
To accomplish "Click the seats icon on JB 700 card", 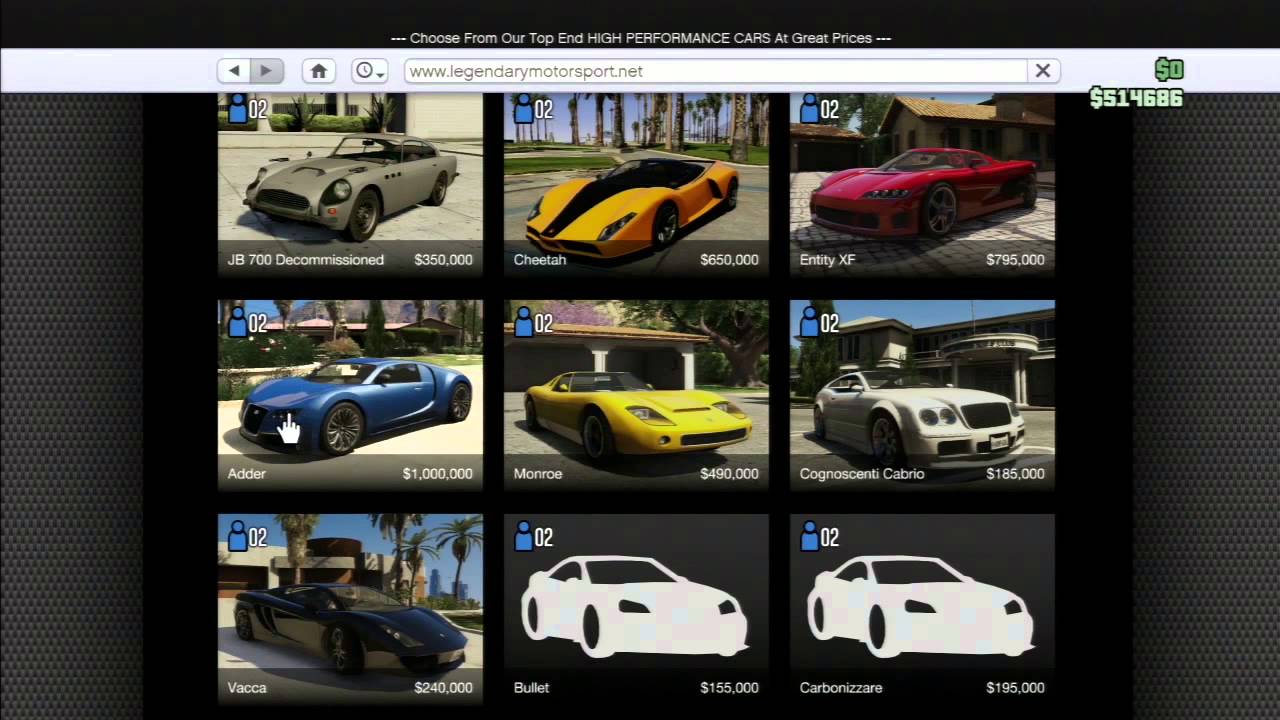I will tap(238, 108).
